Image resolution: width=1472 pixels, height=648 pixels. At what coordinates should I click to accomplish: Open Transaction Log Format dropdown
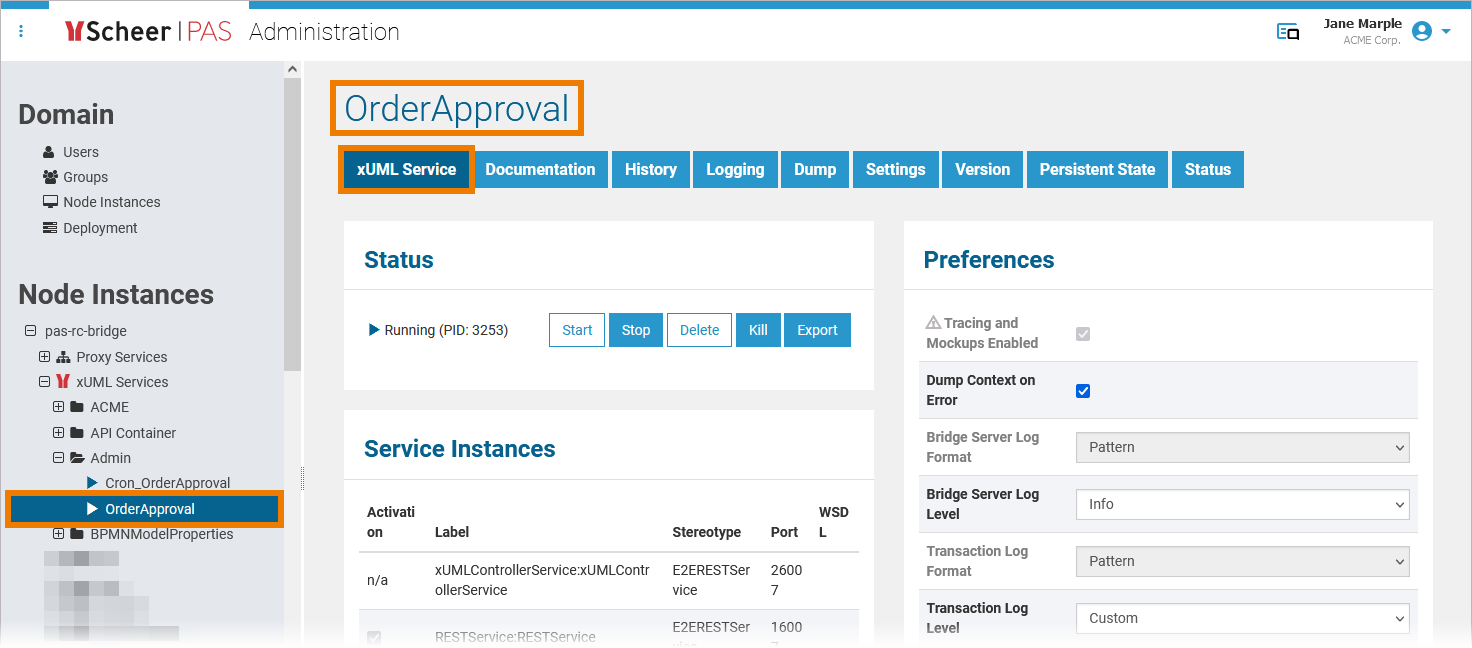[1243, 561]
